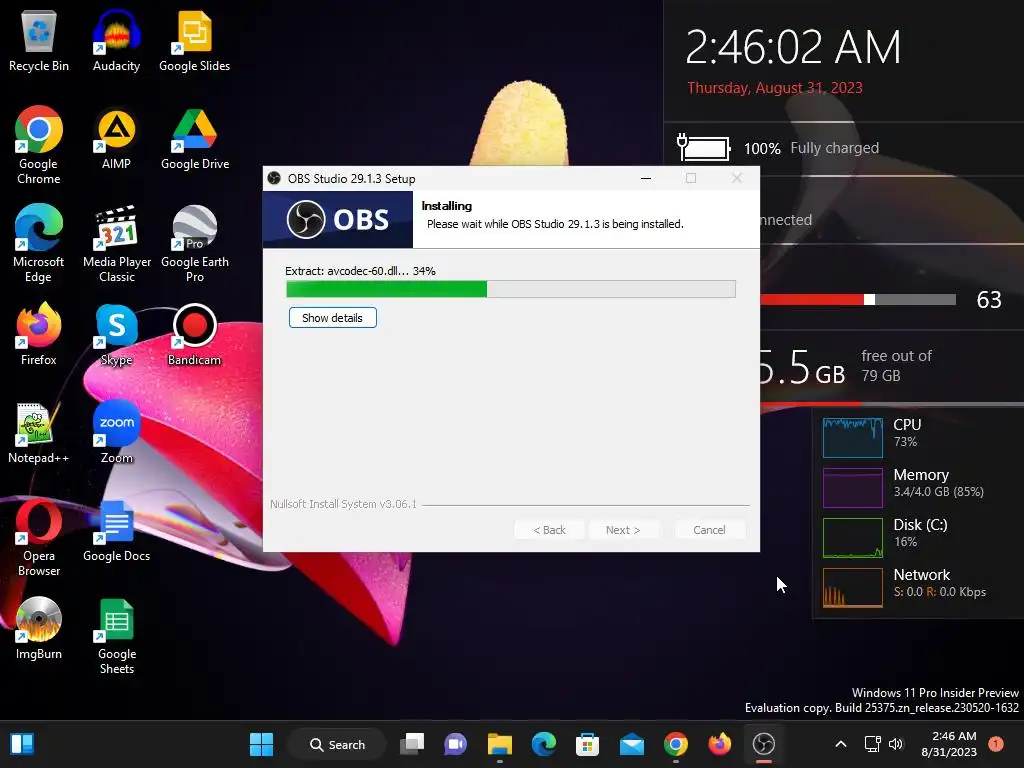Launch Audacity from the desktop

pyautogui.click(x=116, y=39)
